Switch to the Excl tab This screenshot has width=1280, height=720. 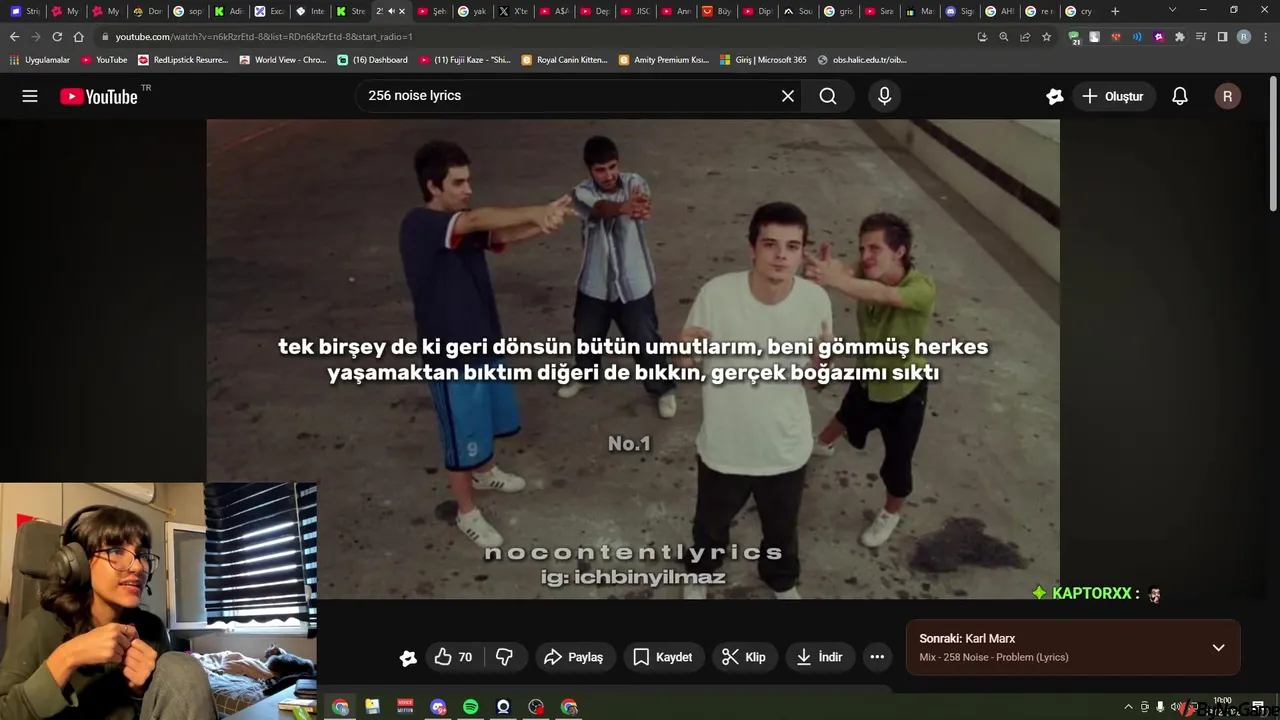pos(270,11)
